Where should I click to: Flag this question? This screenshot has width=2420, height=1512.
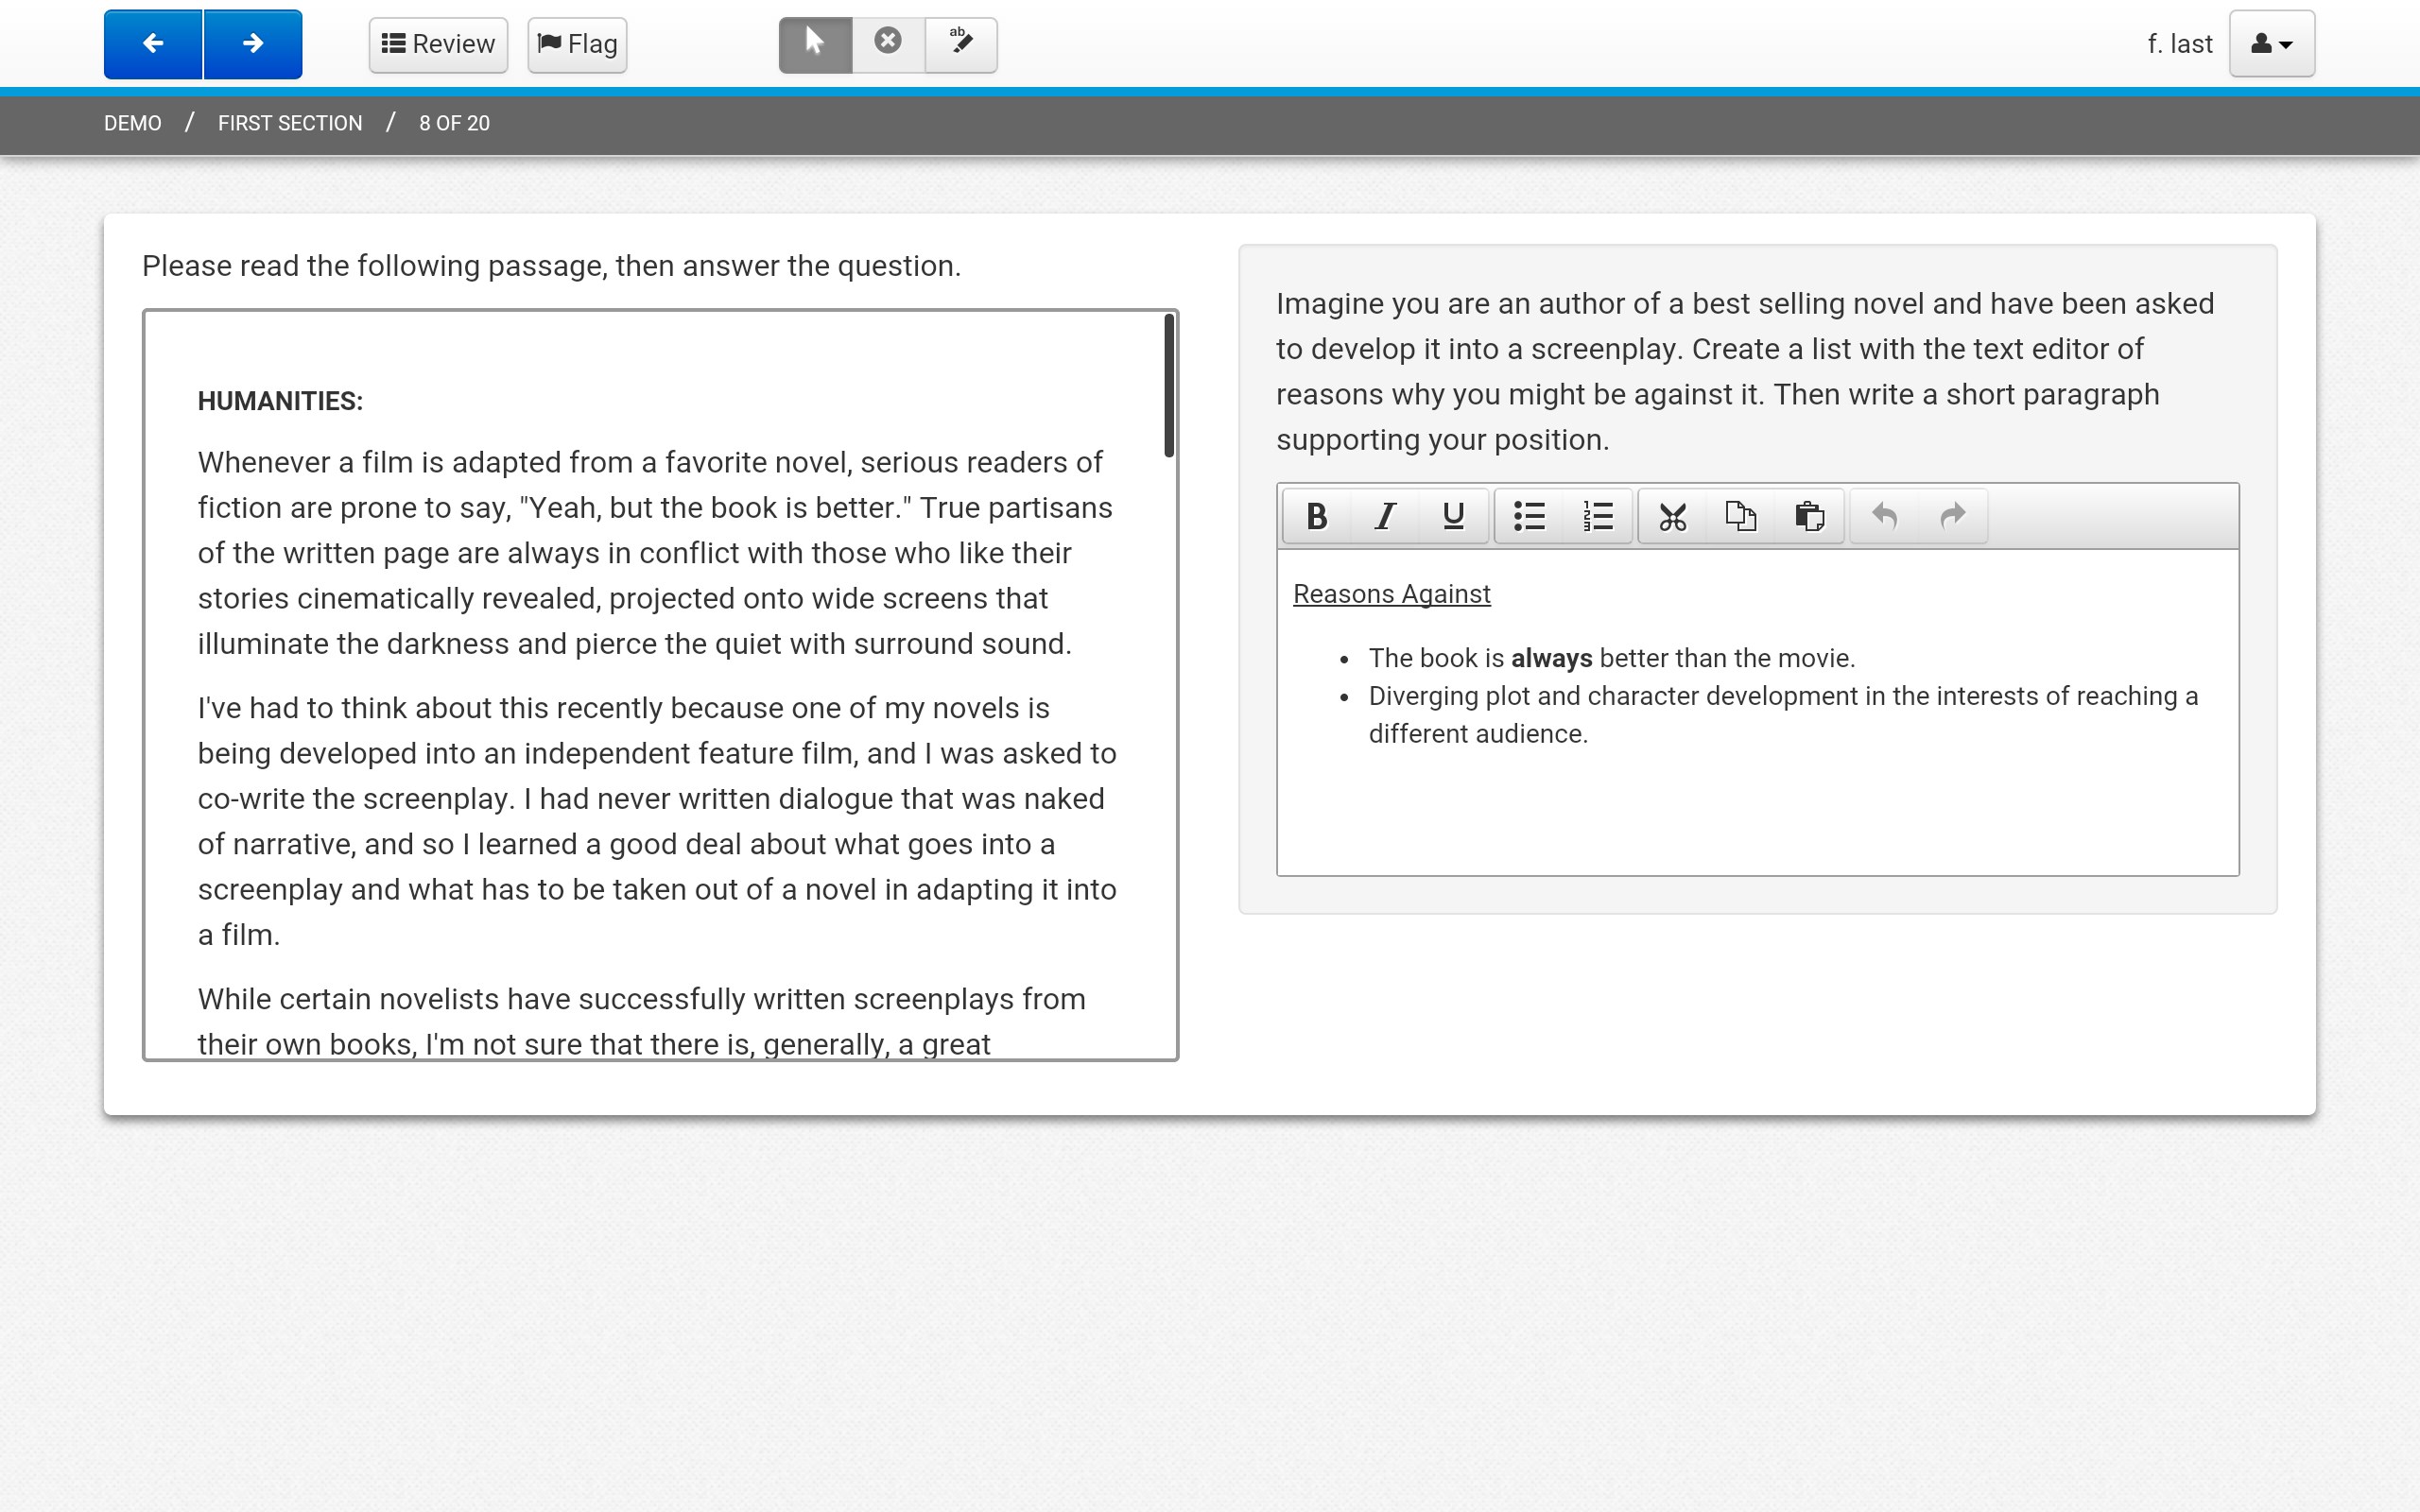pos(576,43)
